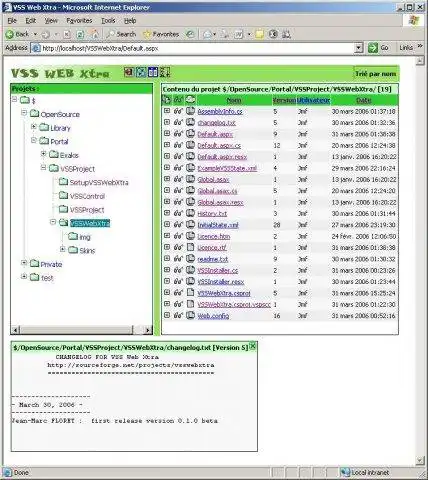
Task: Click the second teal VSS Web Xtra header icon
Action: click(141, 72)
